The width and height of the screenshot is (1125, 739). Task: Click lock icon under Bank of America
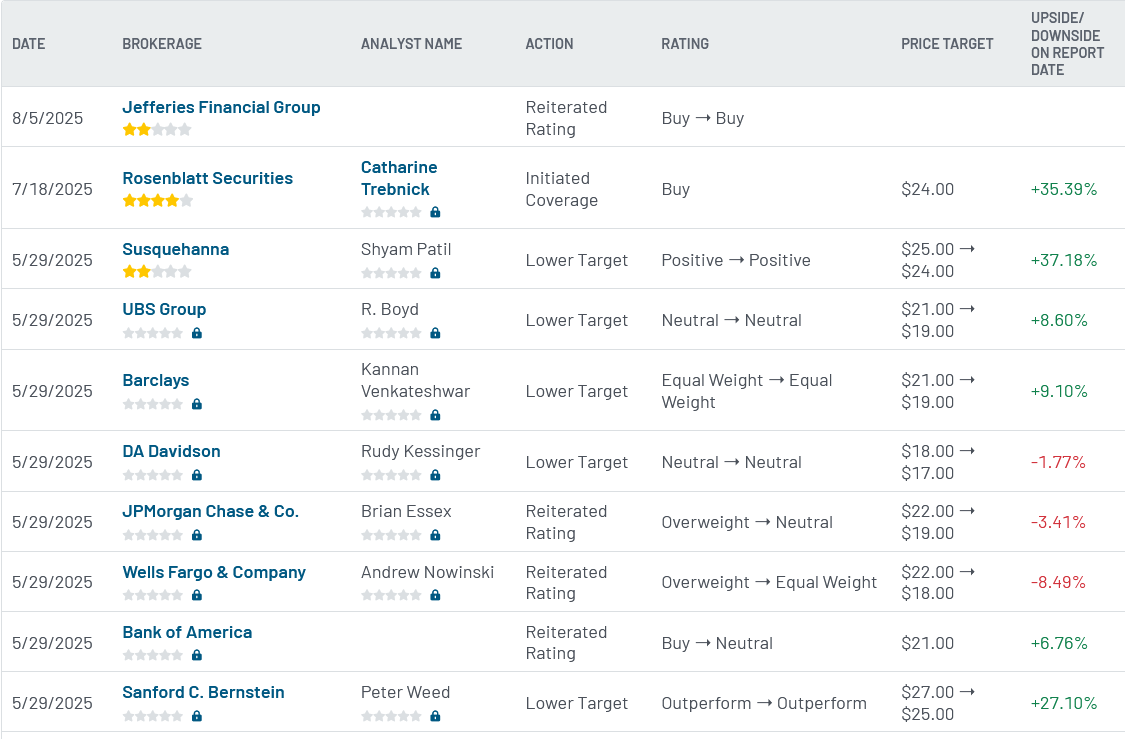(197, 655)
